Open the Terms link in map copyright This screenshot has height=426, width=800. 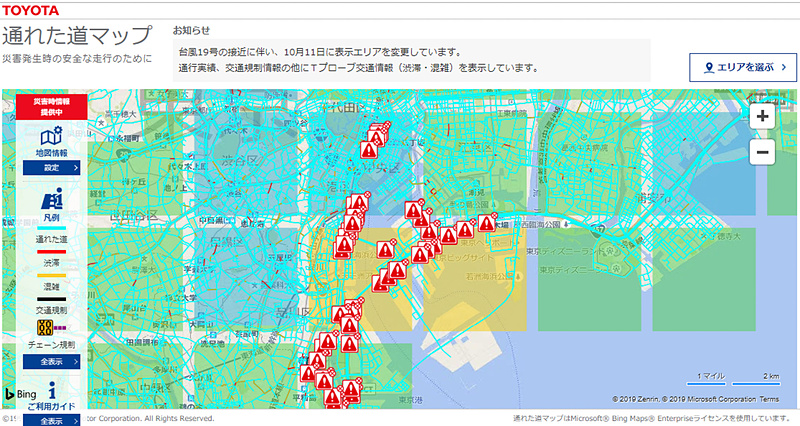click(x=769, y=399)
